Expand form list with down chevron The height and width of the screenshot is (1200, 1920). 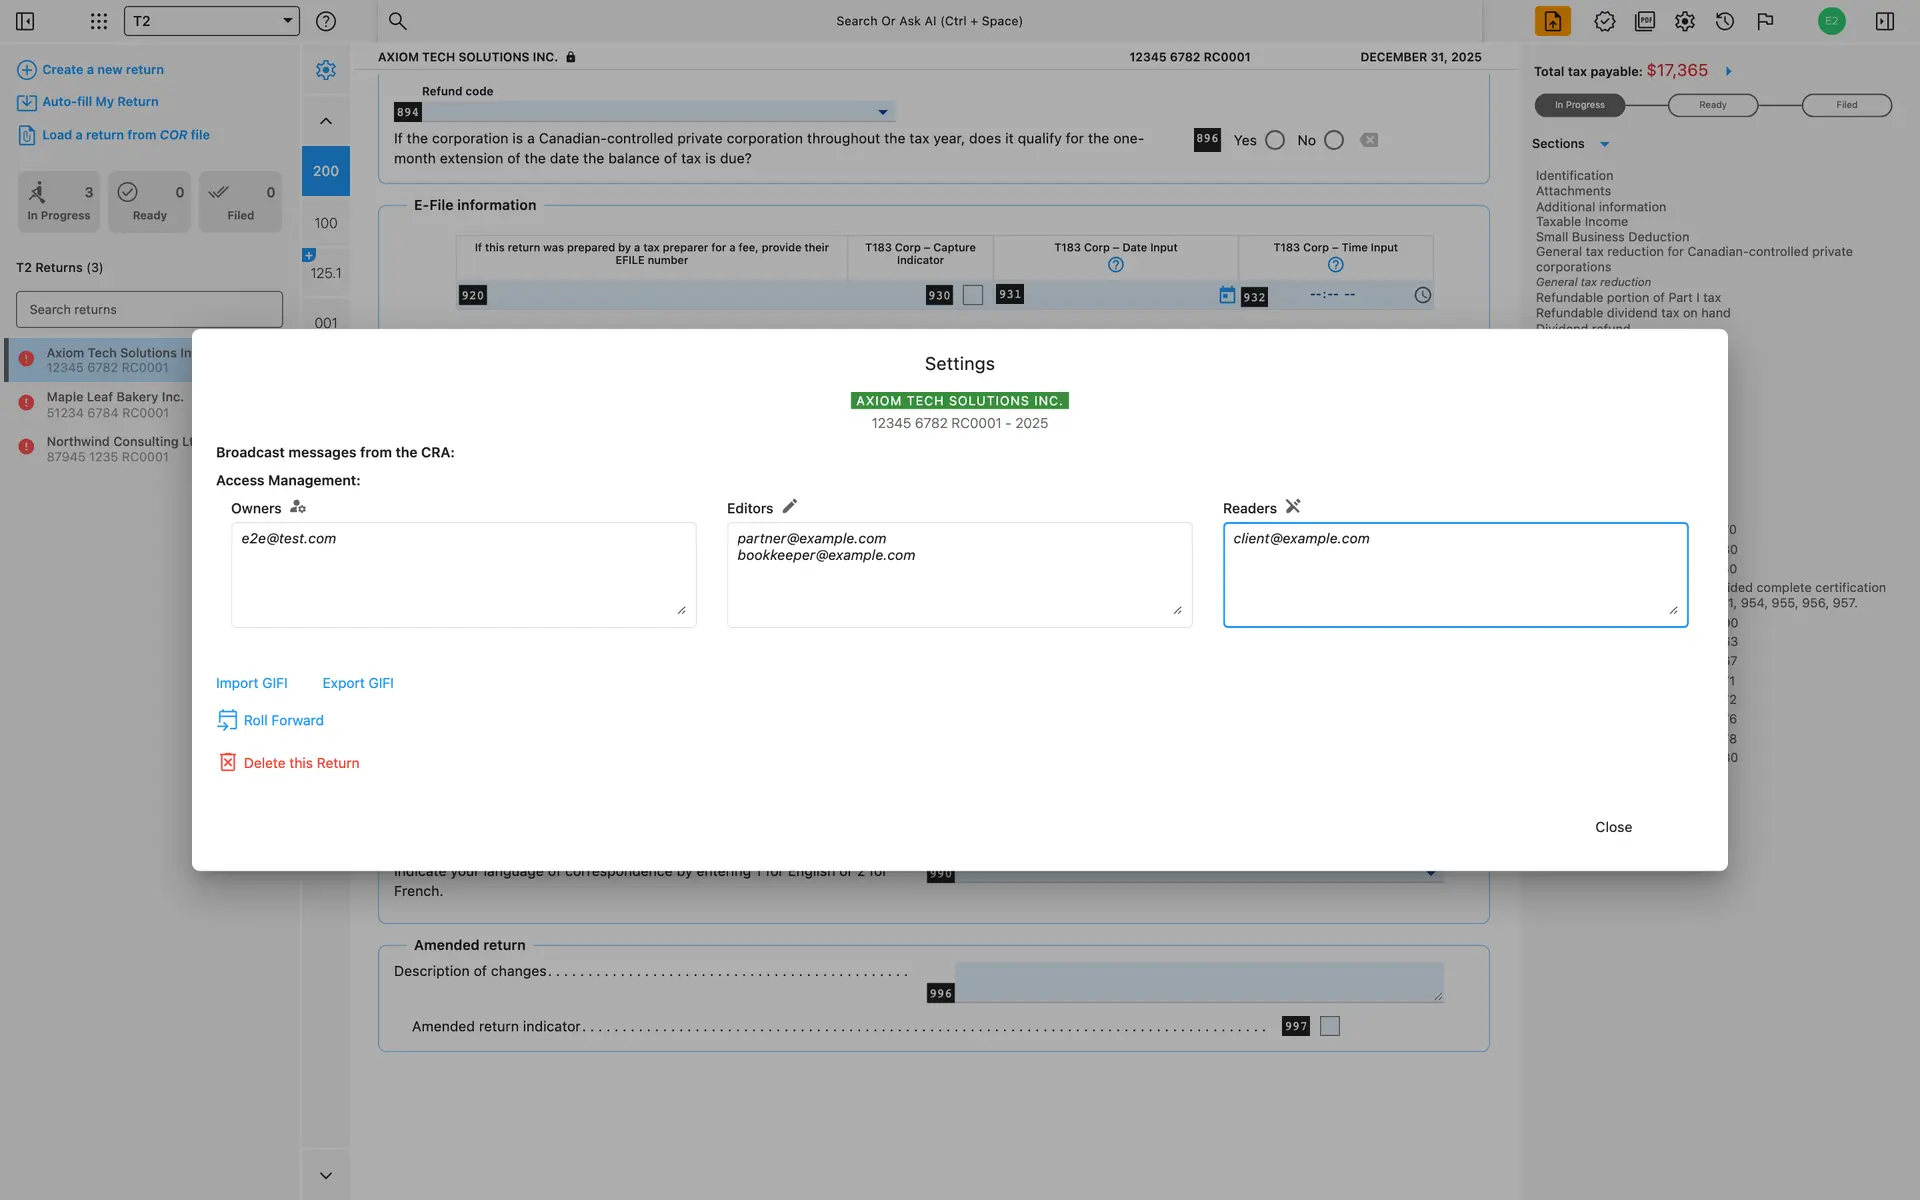[x=326, y=1175]
